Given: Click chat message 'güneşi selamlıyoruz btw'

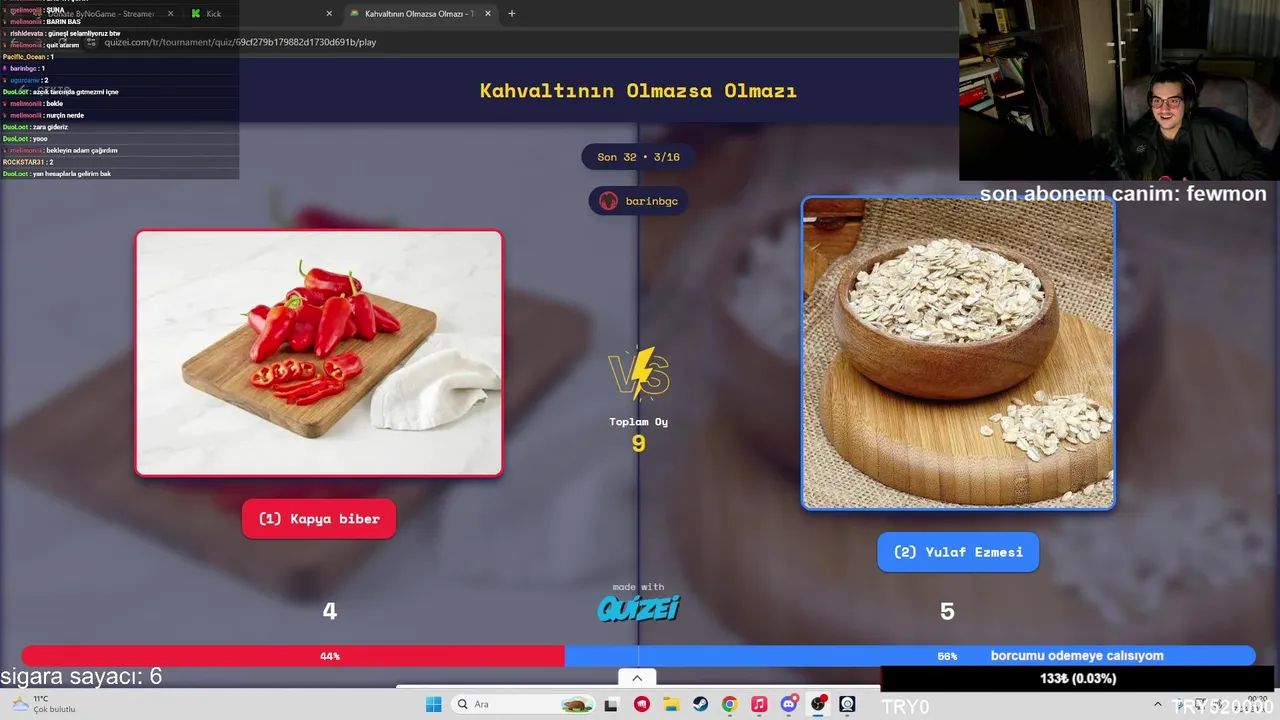Looking at the screenshot, I should click(84, 33).
